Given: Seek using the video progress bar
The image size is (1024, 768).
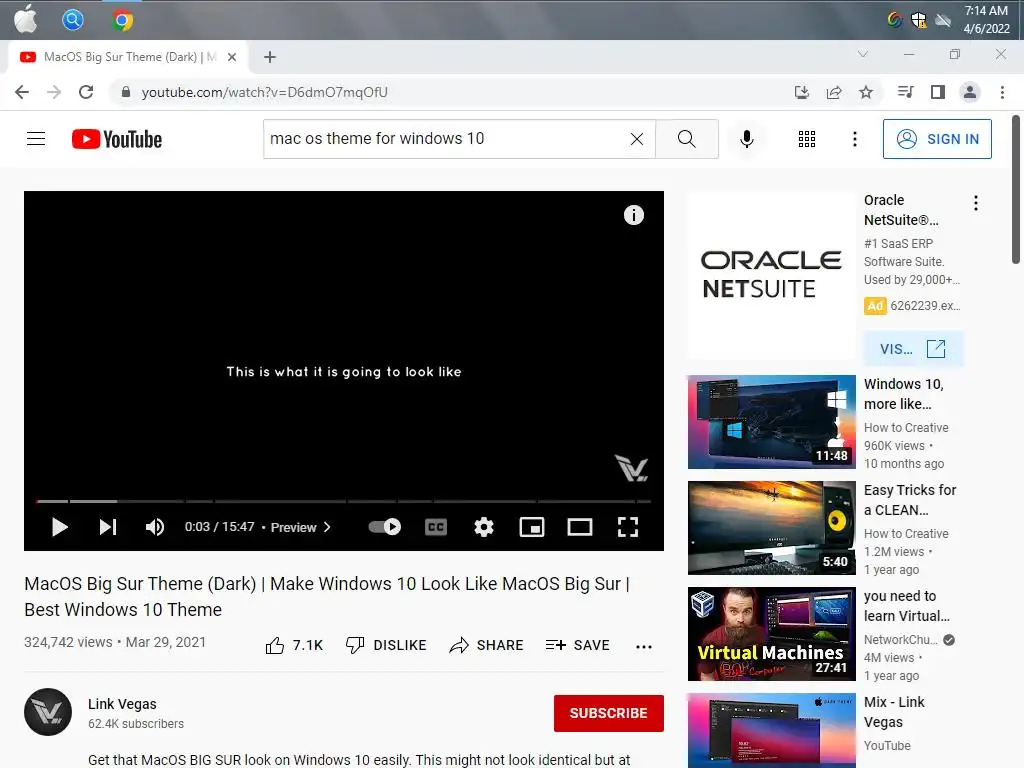Looking at the screenshot, I should [x=344, y=502].
